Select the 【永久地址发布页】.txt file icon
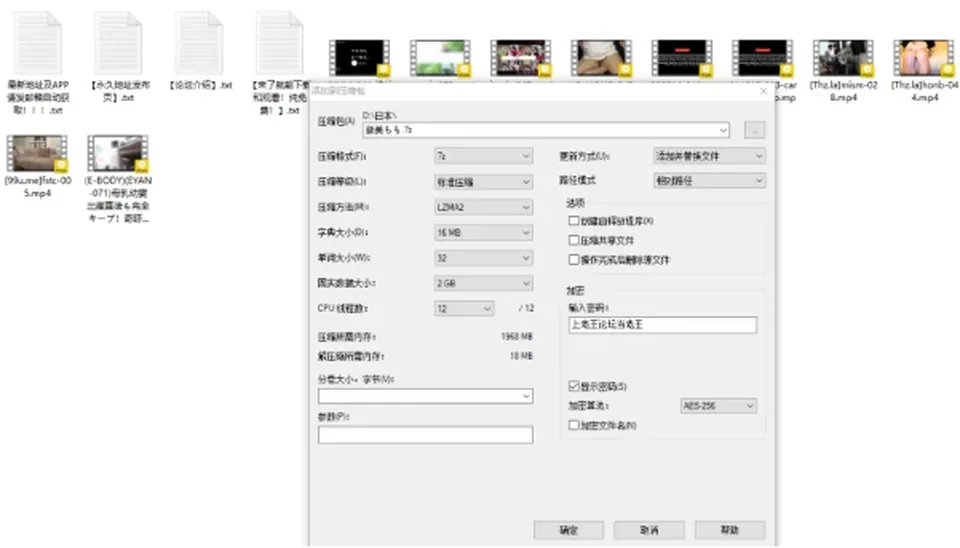The image size is (960, 548). (x=118, y=44)
